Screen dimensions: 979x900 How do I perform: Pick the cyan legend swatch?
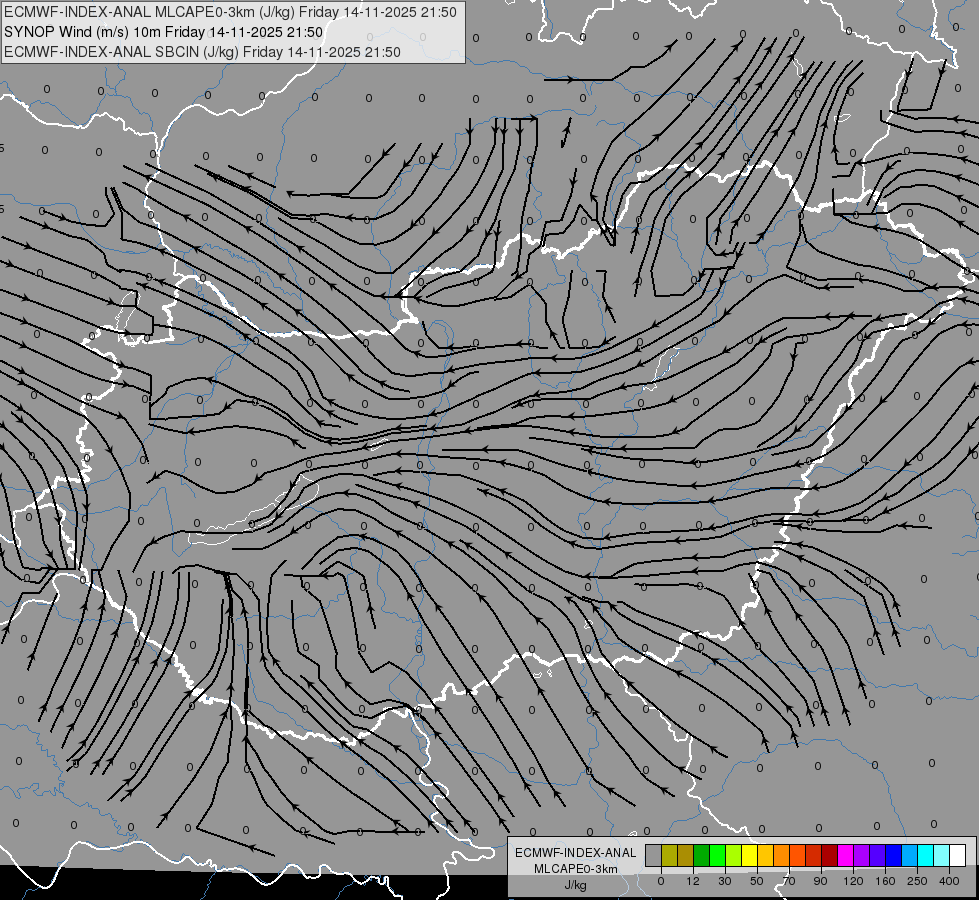point(926,855)
